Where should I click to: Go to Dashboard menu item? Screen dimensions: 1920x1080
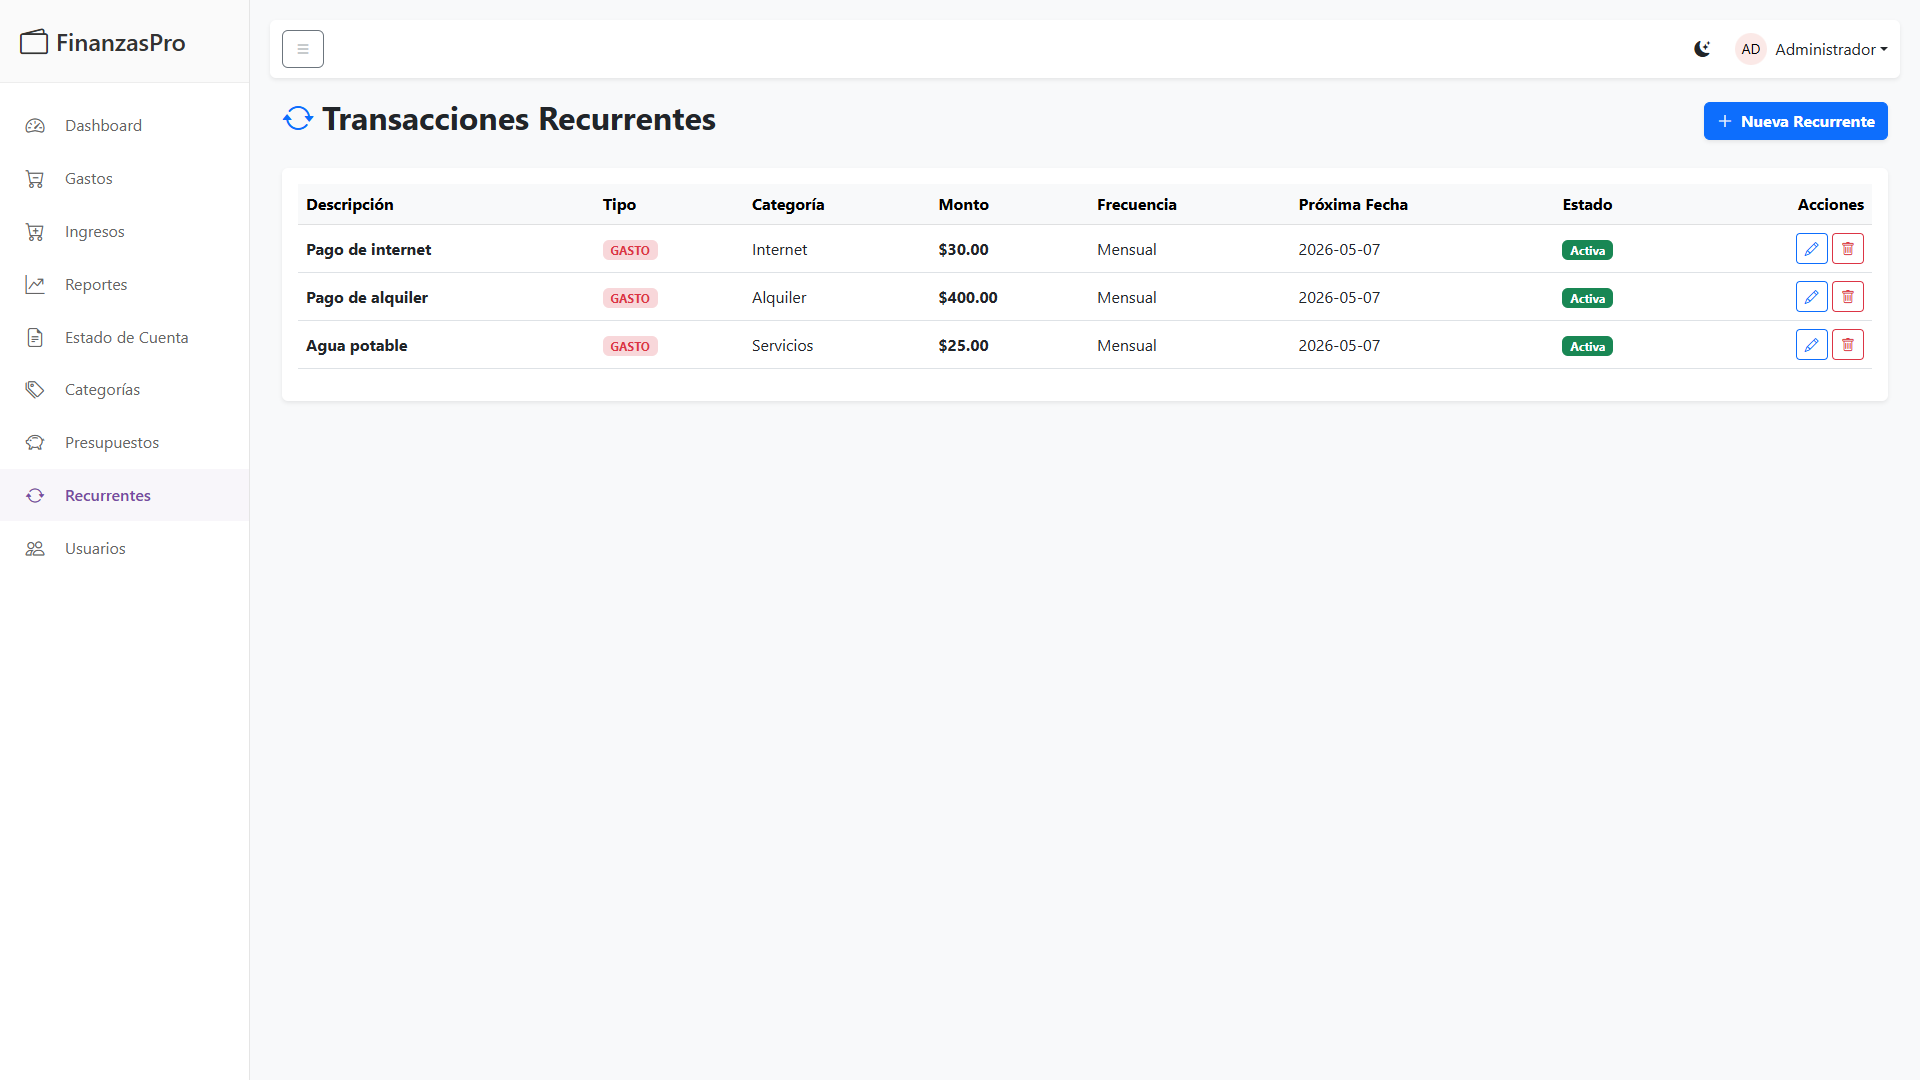(124, 126)
